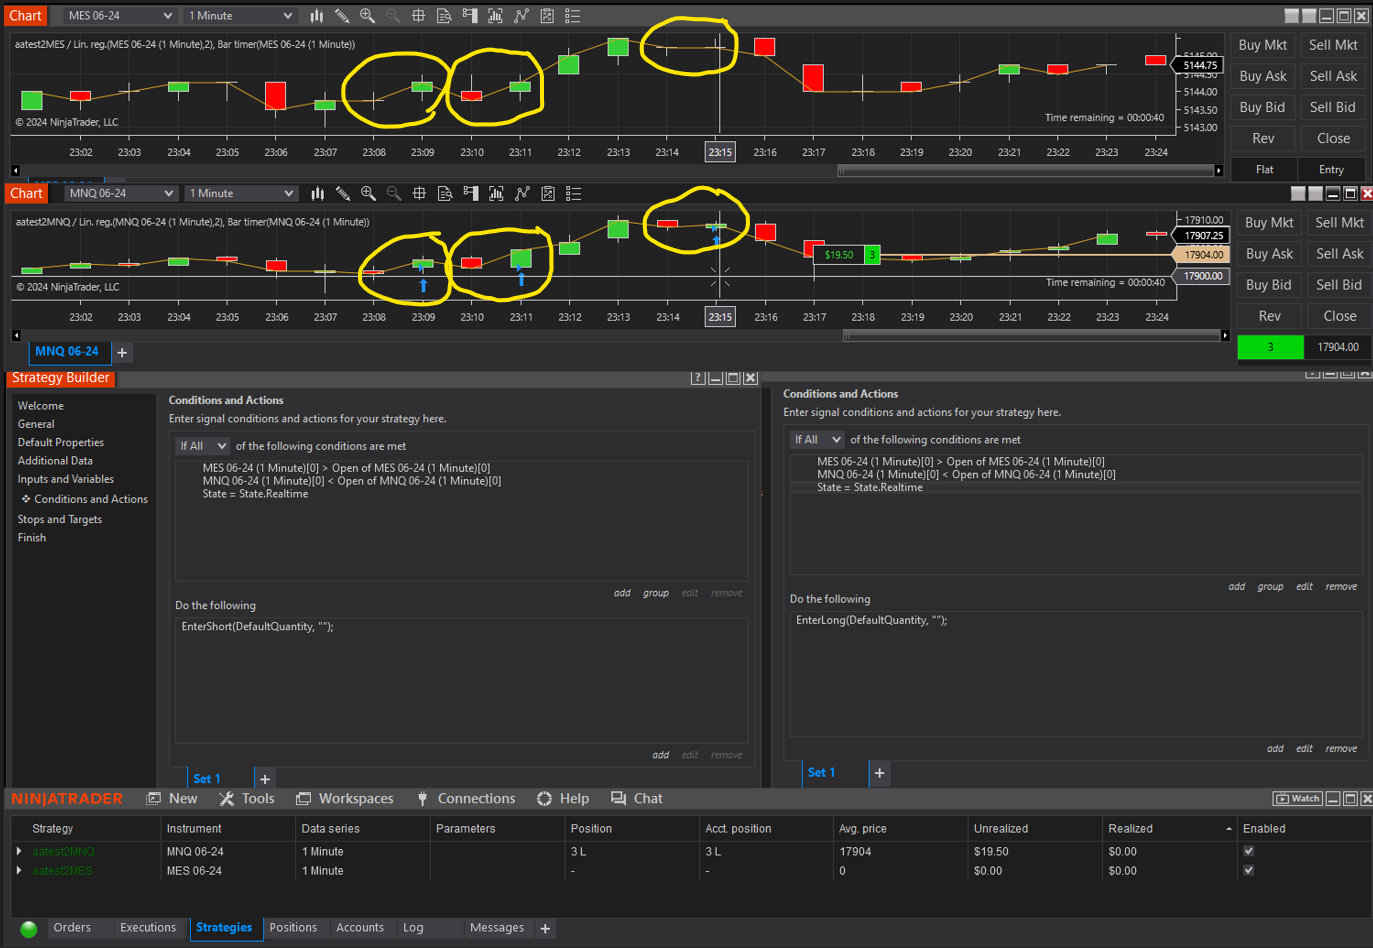This screenshot has height=948, width=1373.
Task: Click Sell Bid on the MNQ chart trader
Action: 1339,285
